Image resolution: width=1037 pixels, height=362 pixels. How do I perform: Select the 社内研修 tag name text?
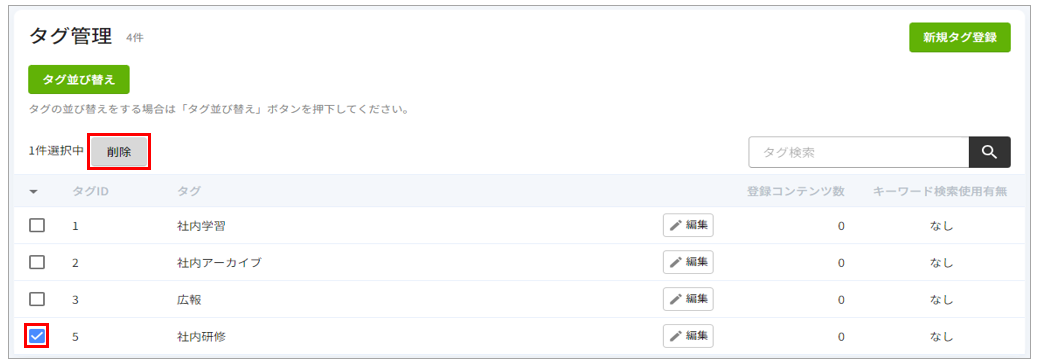(202, 337)
